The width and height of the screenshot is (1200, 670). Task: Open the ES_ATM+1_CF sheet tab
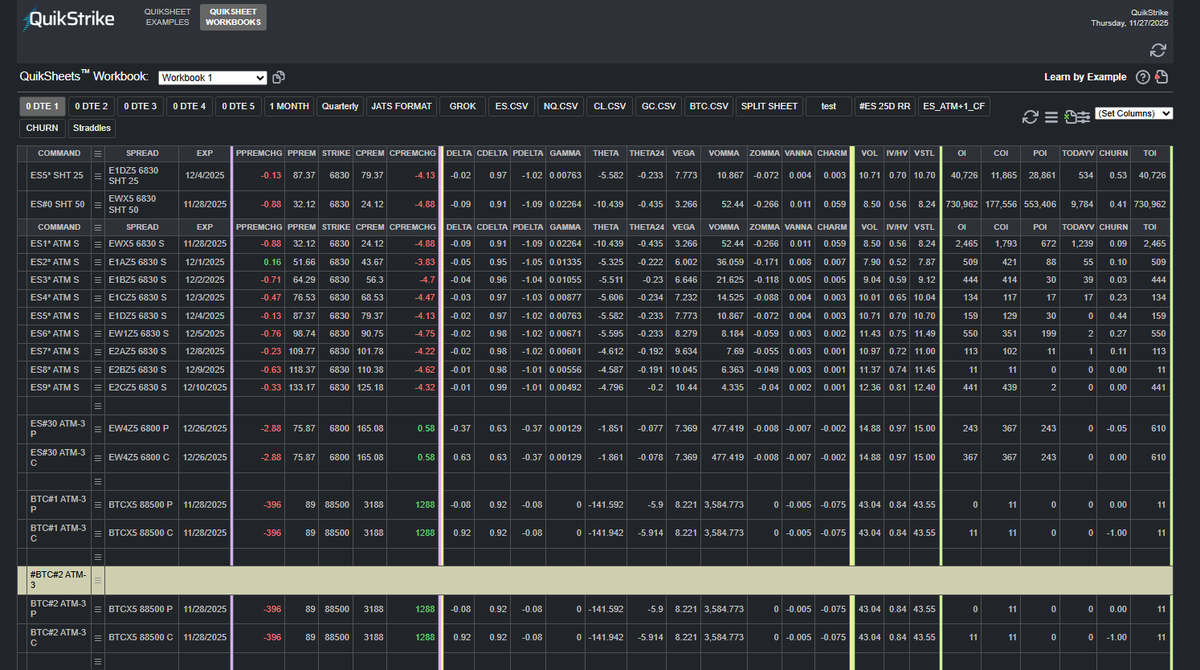[x=954, y=106]
